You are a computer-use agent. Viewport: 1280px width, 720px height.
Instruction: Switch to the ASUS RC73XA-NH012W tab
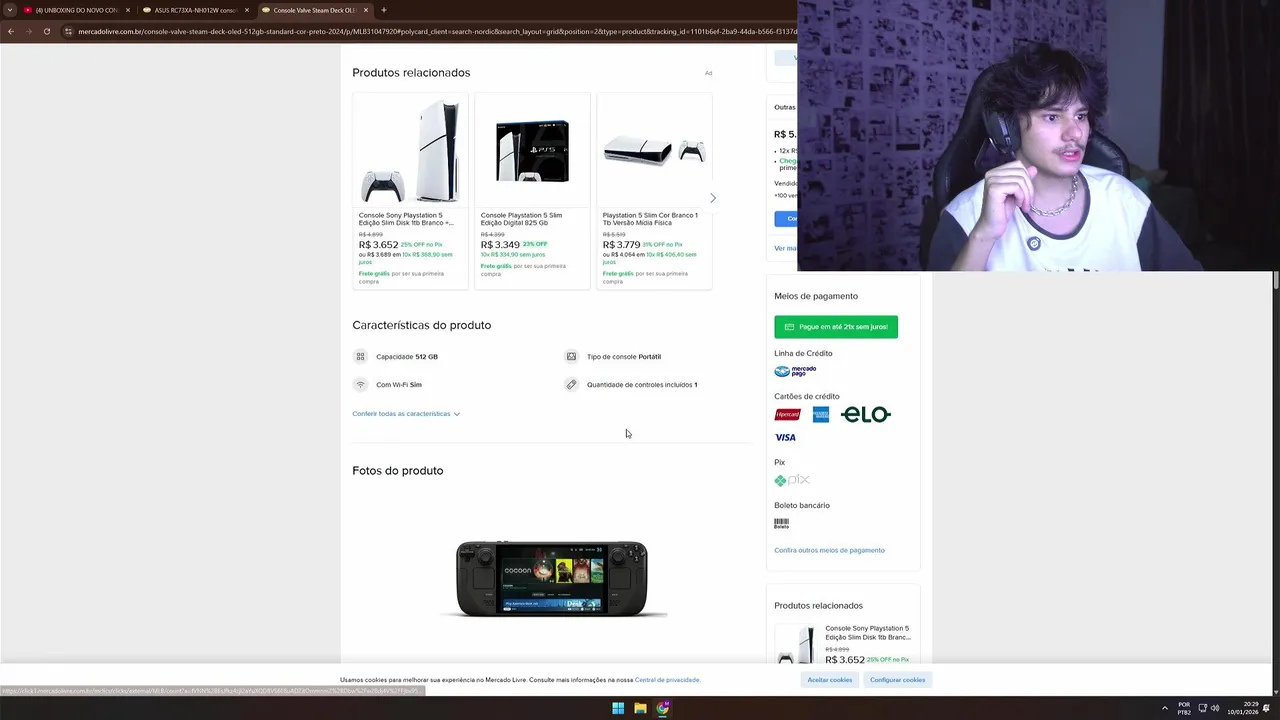pyautogui.click(x=195, y=10)
